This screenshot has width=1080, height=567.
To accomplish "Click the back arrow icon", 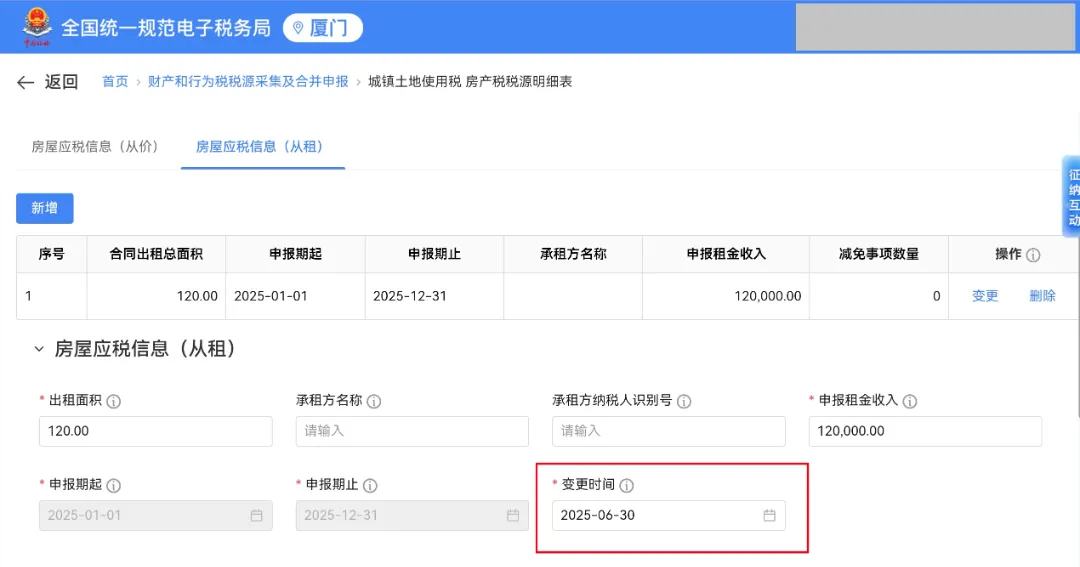I will 25,82.
